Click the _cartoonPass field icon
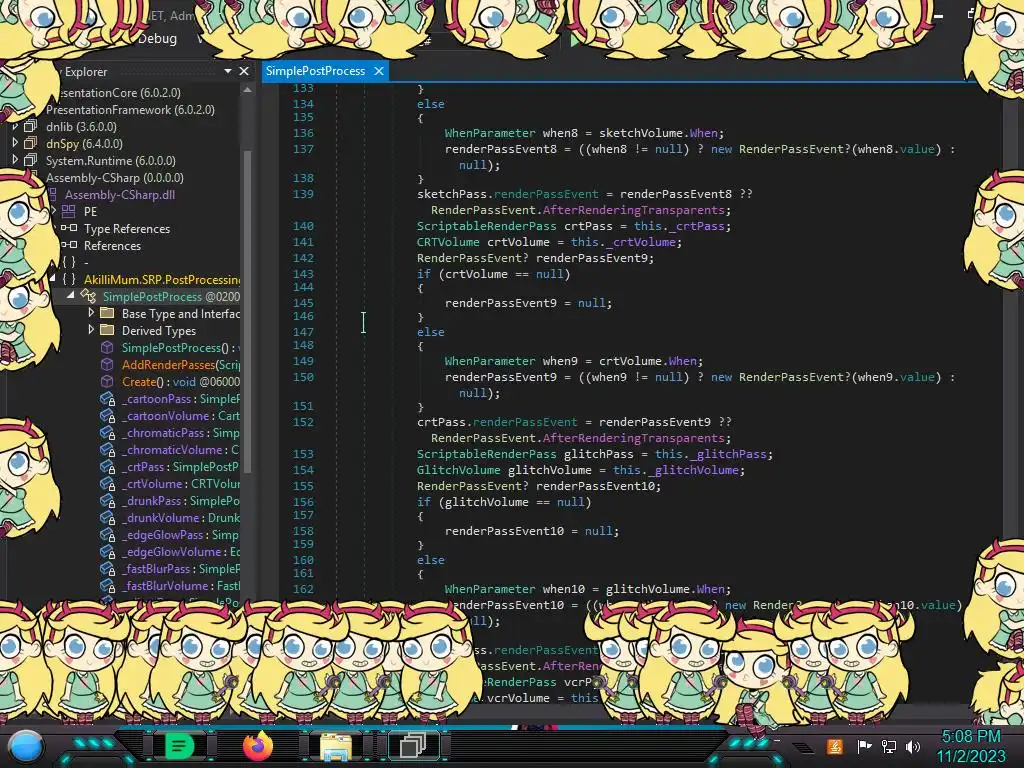 [108, 398]
